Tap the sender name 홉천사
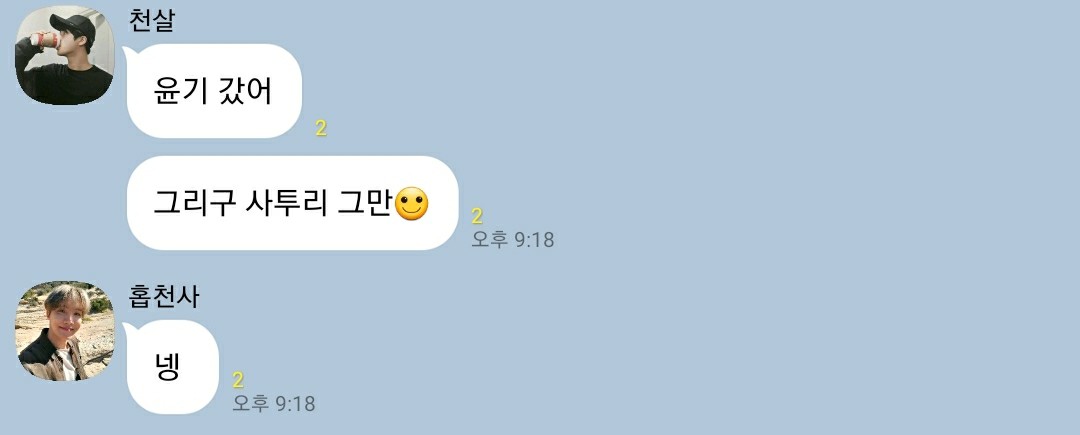The image size is (1080, 435). 164,295
